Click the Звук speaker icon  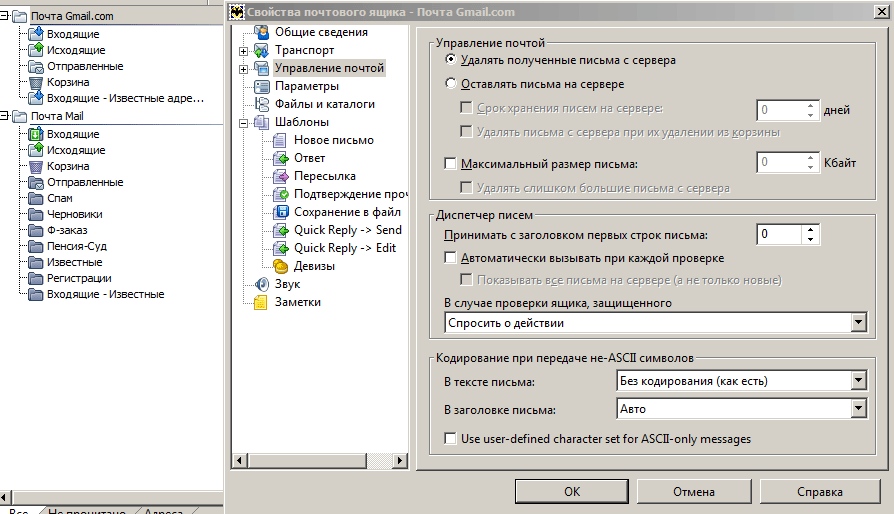click(x=261, y=284)
